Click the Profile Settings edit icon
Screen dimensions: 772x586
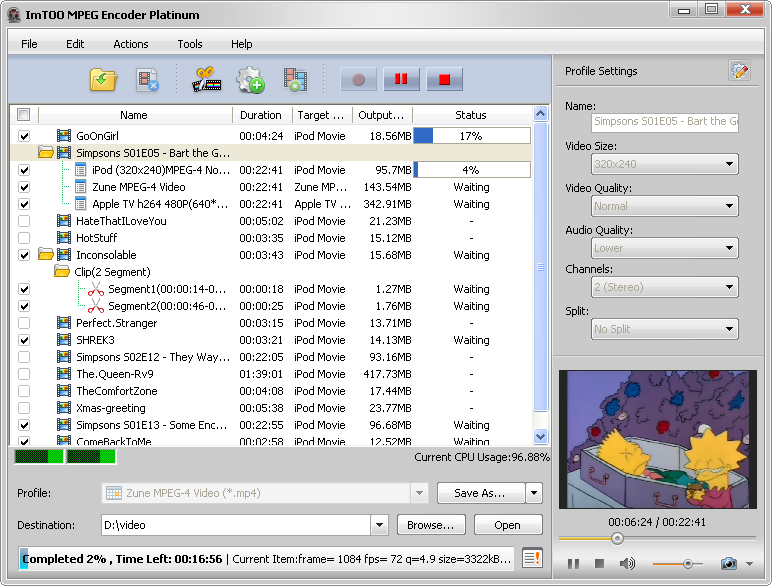pos(739,71)
